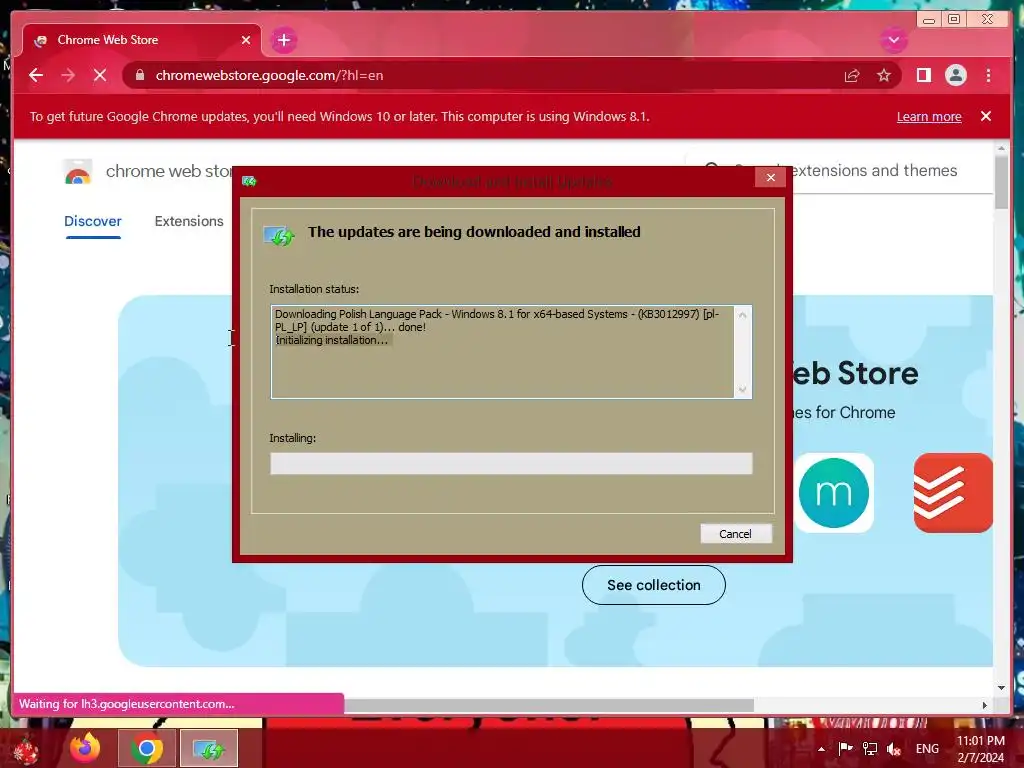Click the red Todoist app icon
The width and height of the screenshot is (1024, 768).
click(953, 493)
